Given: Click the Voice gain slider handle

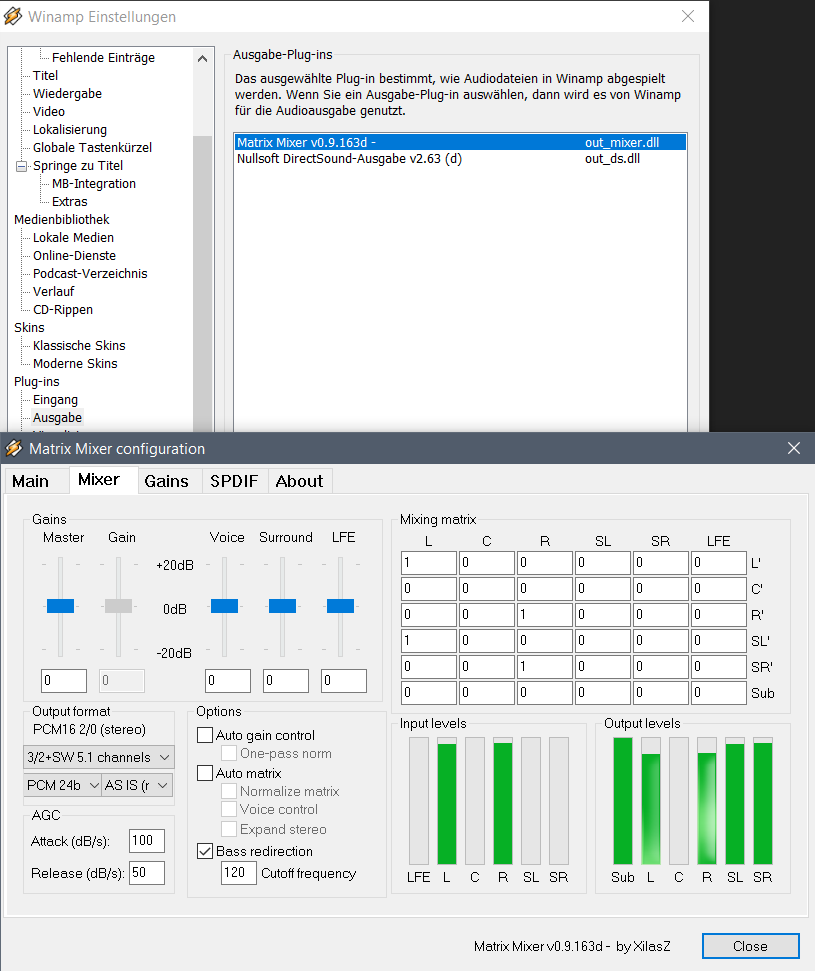Looking at the screenshot, I should click(x=224, y=606).
